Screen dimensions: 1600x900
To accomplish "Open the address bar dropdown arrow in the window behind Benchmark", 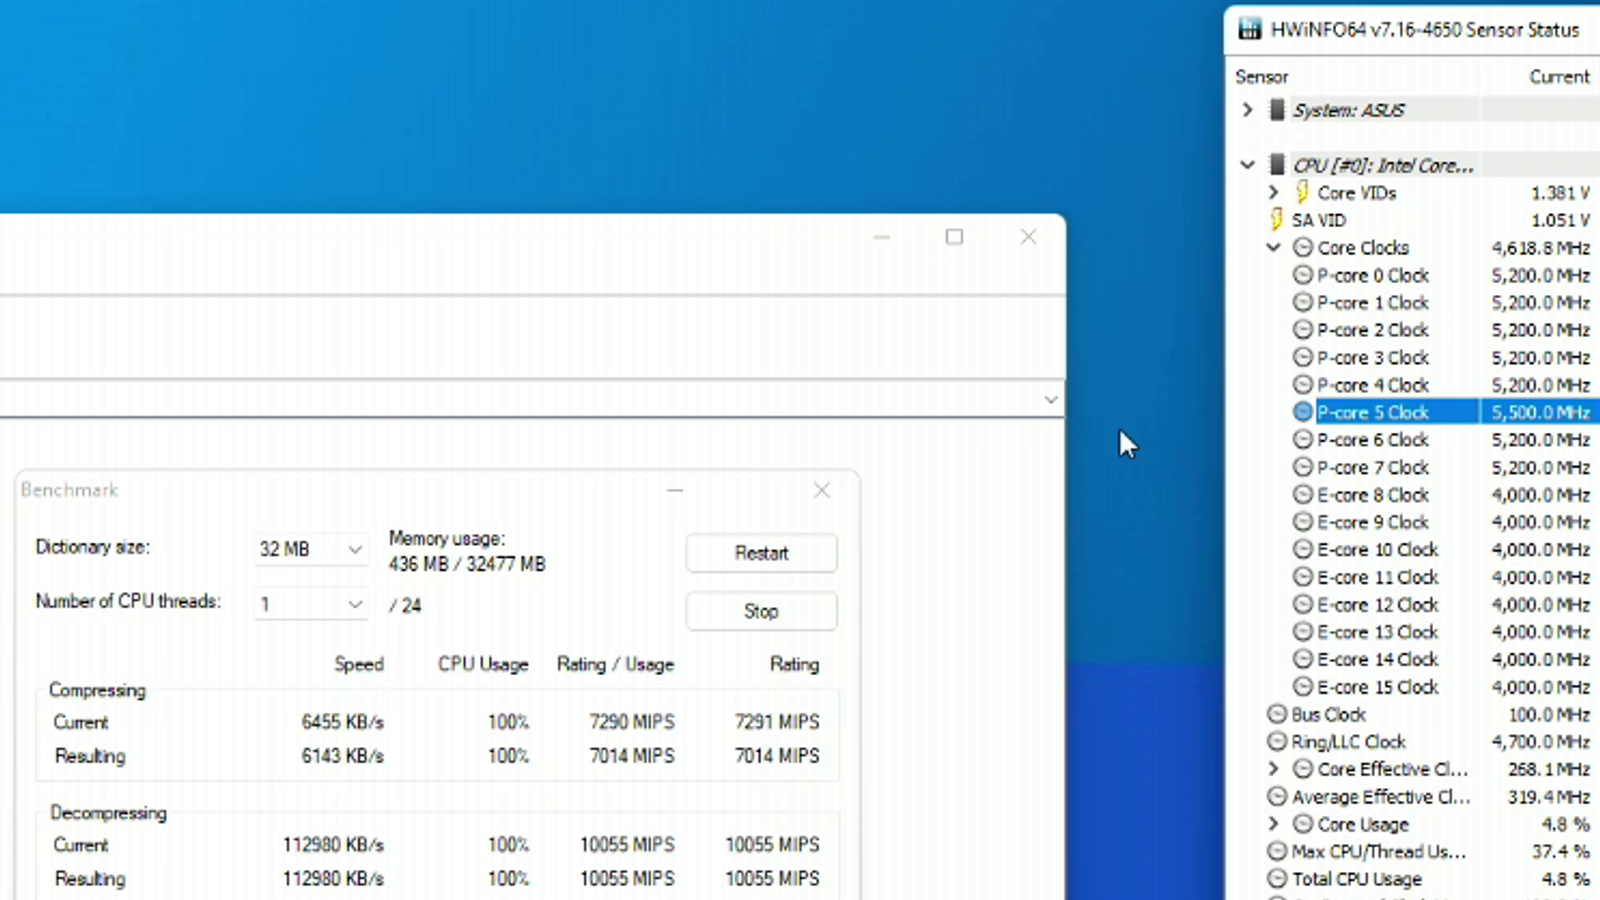I will (1050, 399).
